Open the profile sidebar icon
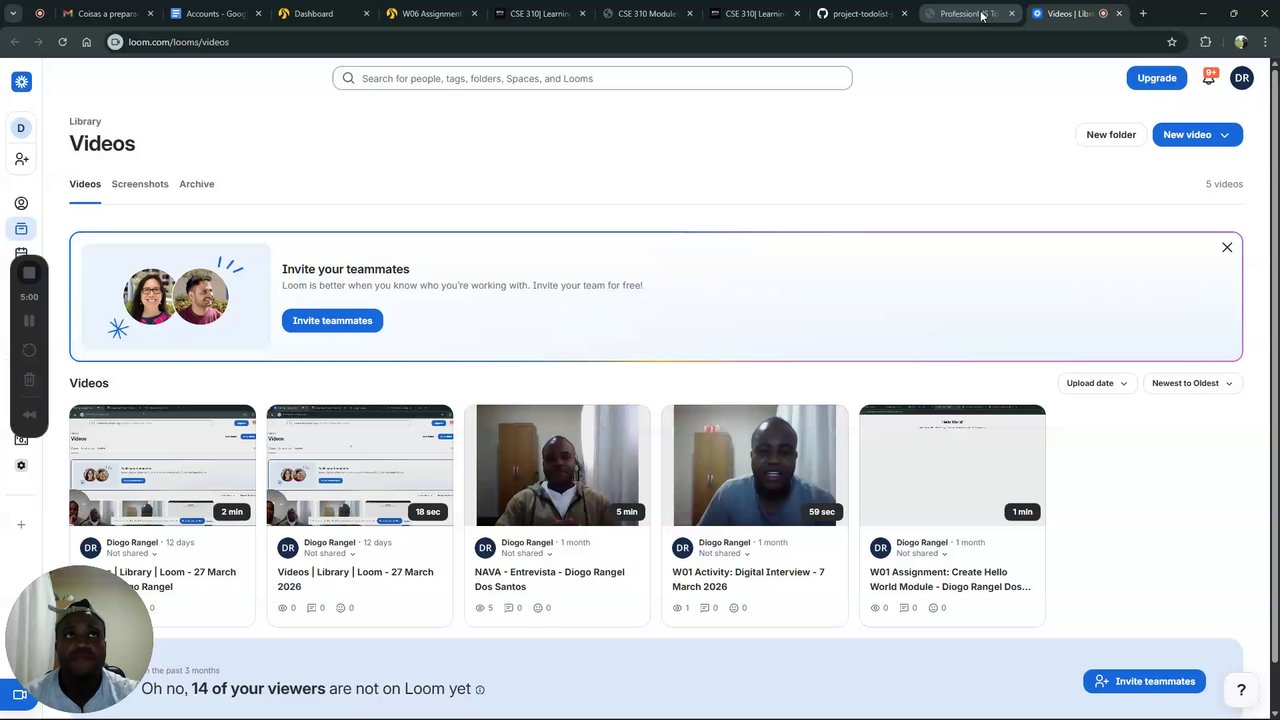Image resolution: width=1280 pixels, height=720 pixels. [x=21, y=203]
